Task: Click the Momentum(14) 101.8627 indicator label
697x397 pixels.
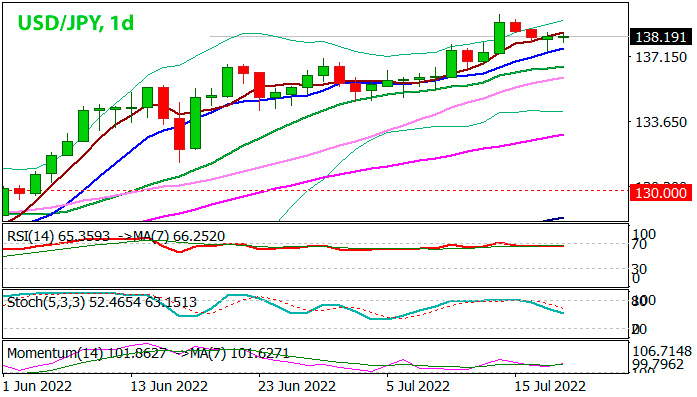Action: [87, 353]
